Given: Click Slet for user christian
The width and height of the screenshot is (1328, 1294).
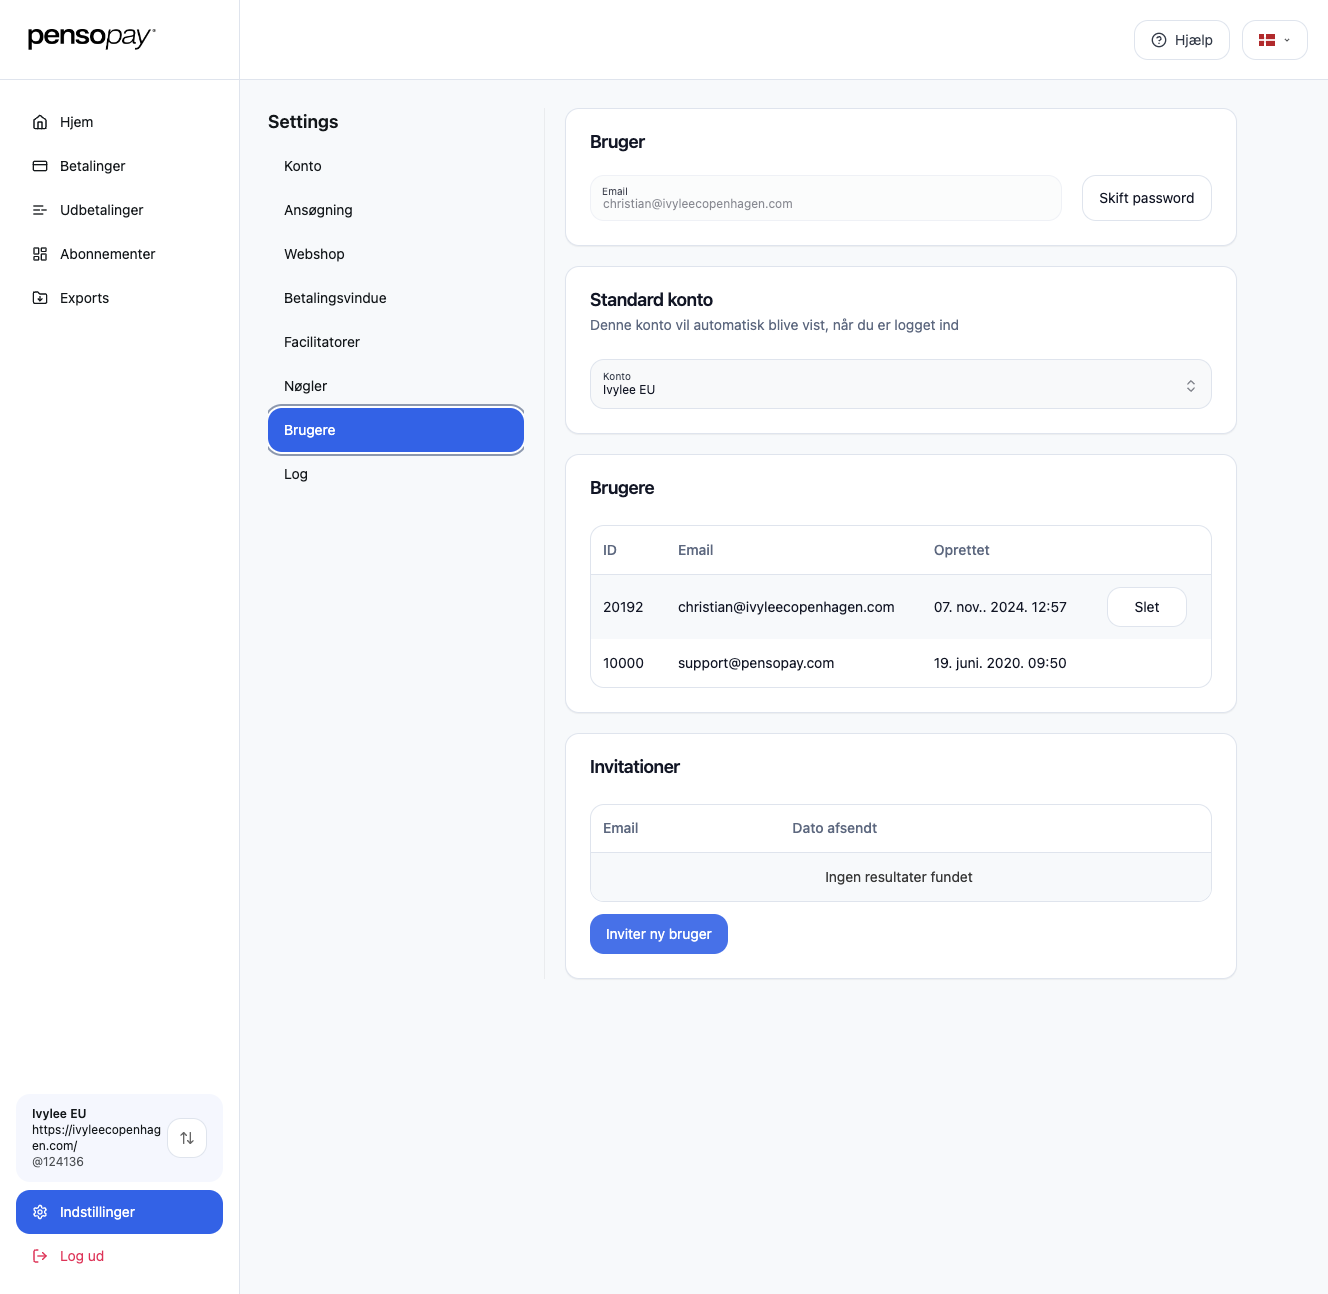Looking at the screenshot, I should coord(1147,607).
